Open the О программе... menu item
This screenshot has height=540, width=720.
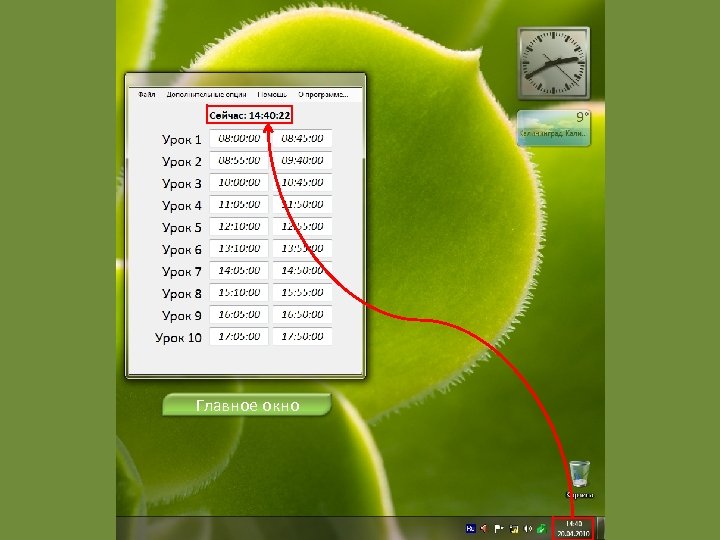click(323, 94)
